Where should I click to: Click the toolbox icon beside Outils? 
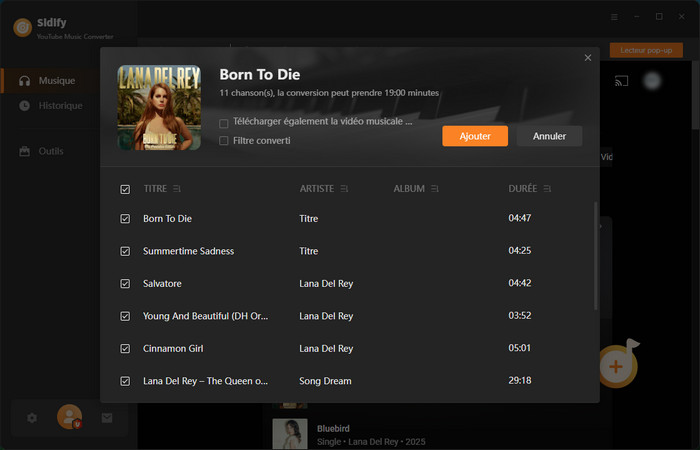click(24, 151)
